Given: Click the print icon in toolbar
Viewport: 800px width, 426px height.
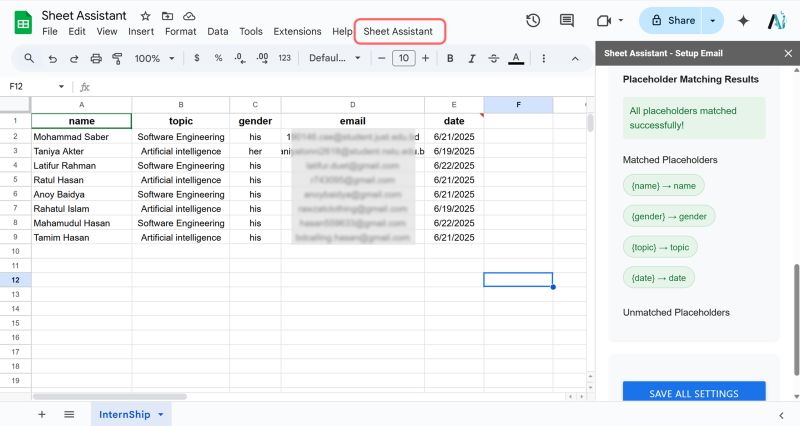Looking at the screenshot, I should (96, 59).
